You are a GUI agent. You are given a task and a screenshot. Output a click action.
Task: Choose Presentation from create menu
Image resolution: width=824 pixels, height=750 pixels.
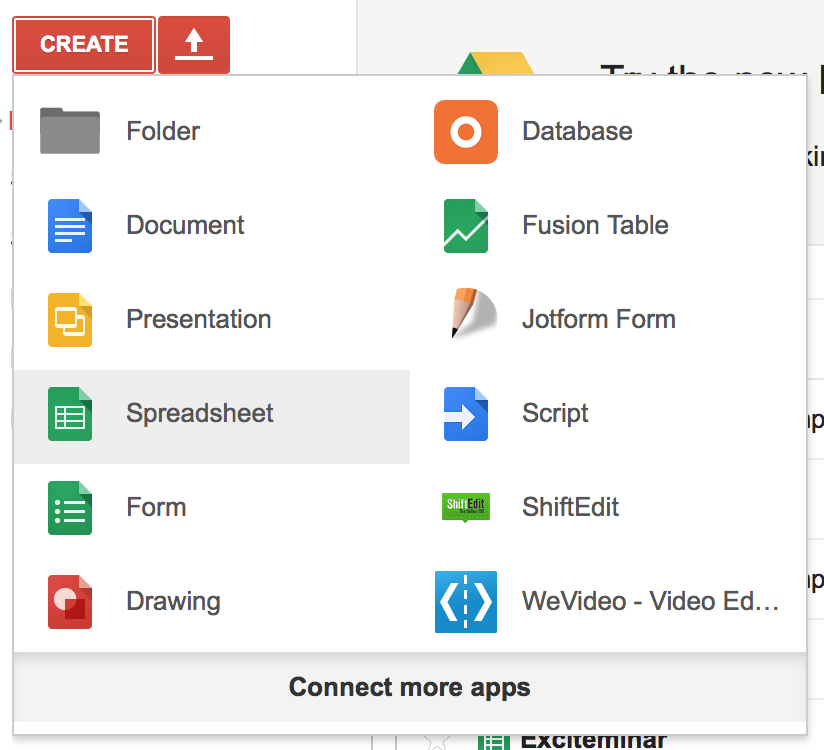point(199,319)
